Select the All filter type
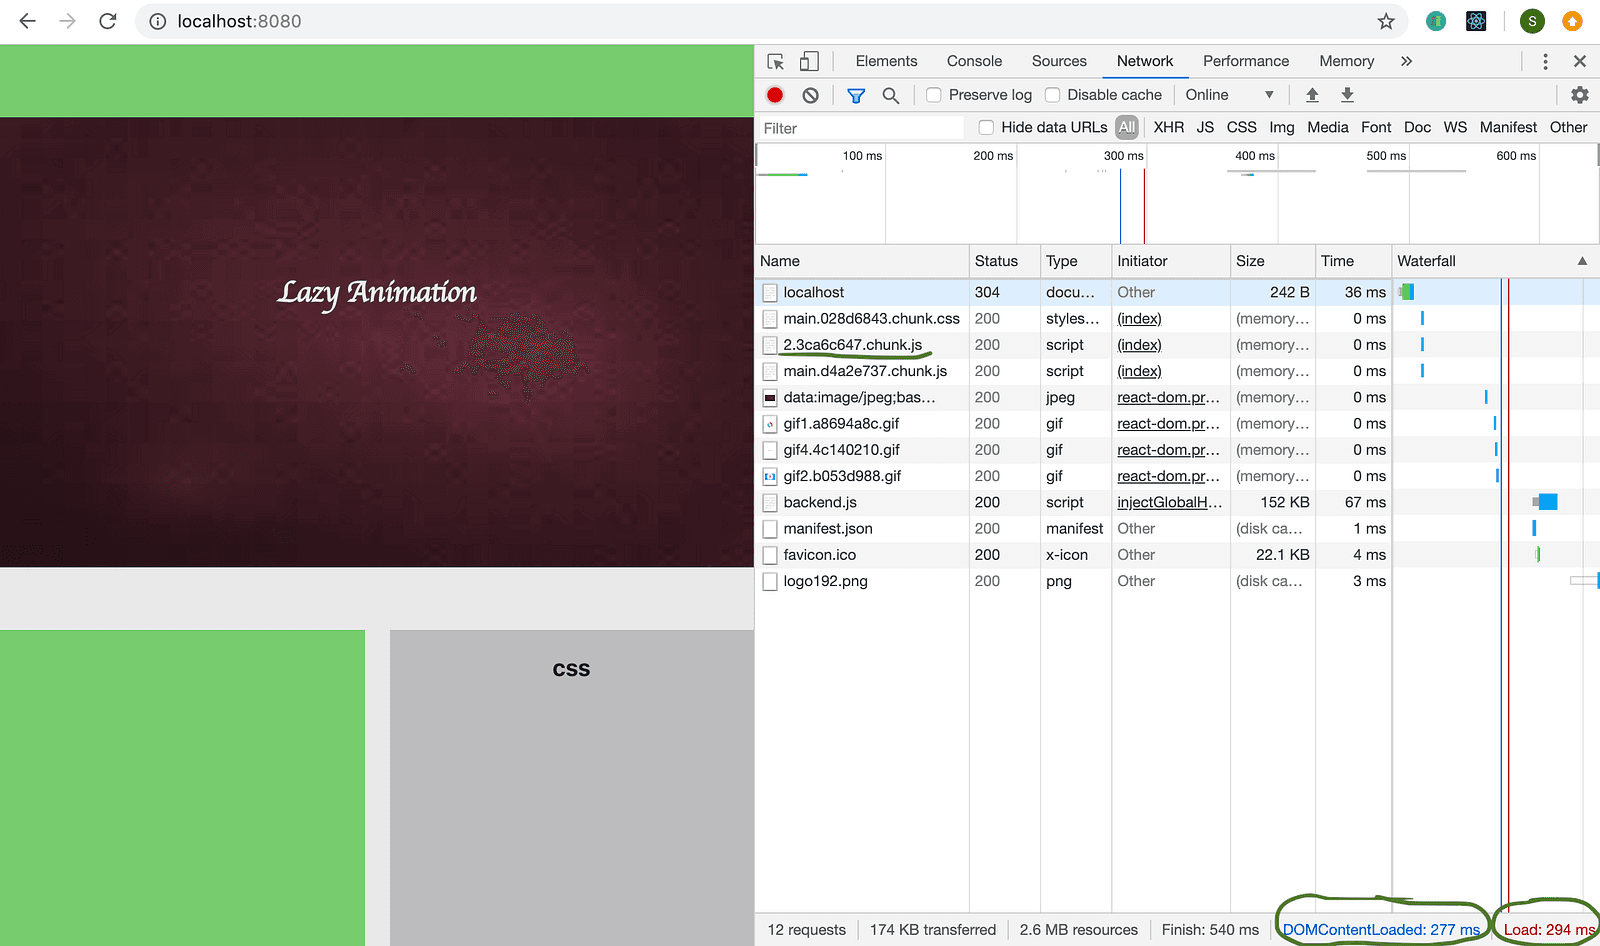Viewport: 1600px width, 946px height. (1127, 127)
